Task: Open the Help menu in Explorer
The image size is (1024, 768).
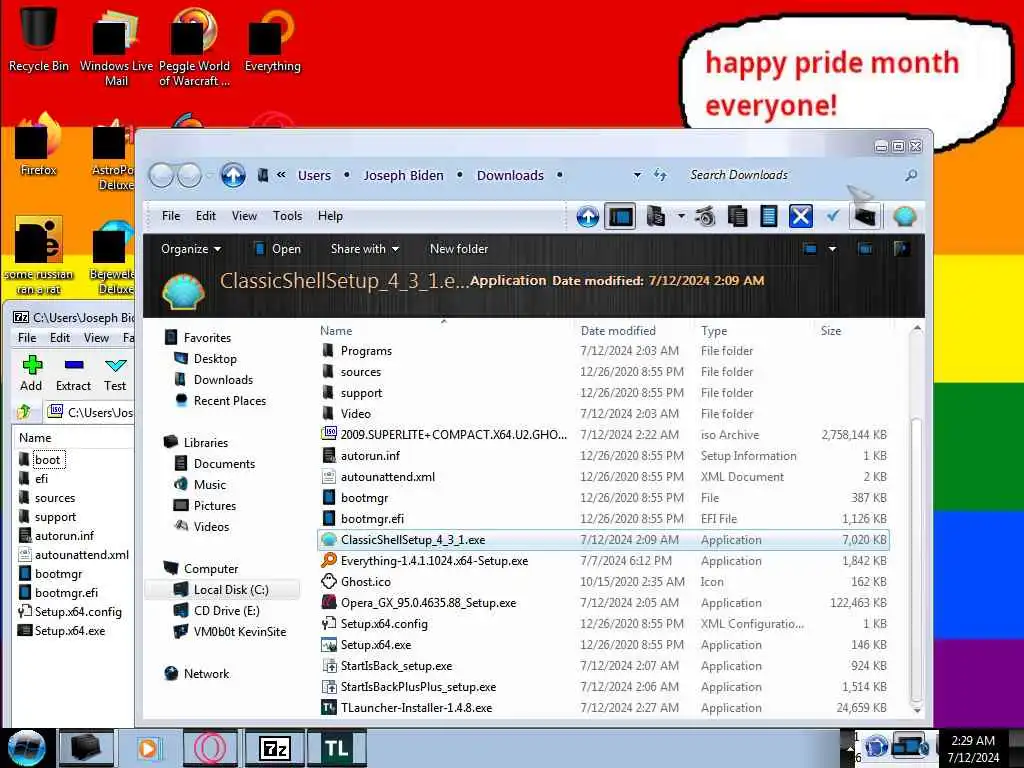Action: click(330, 216)
